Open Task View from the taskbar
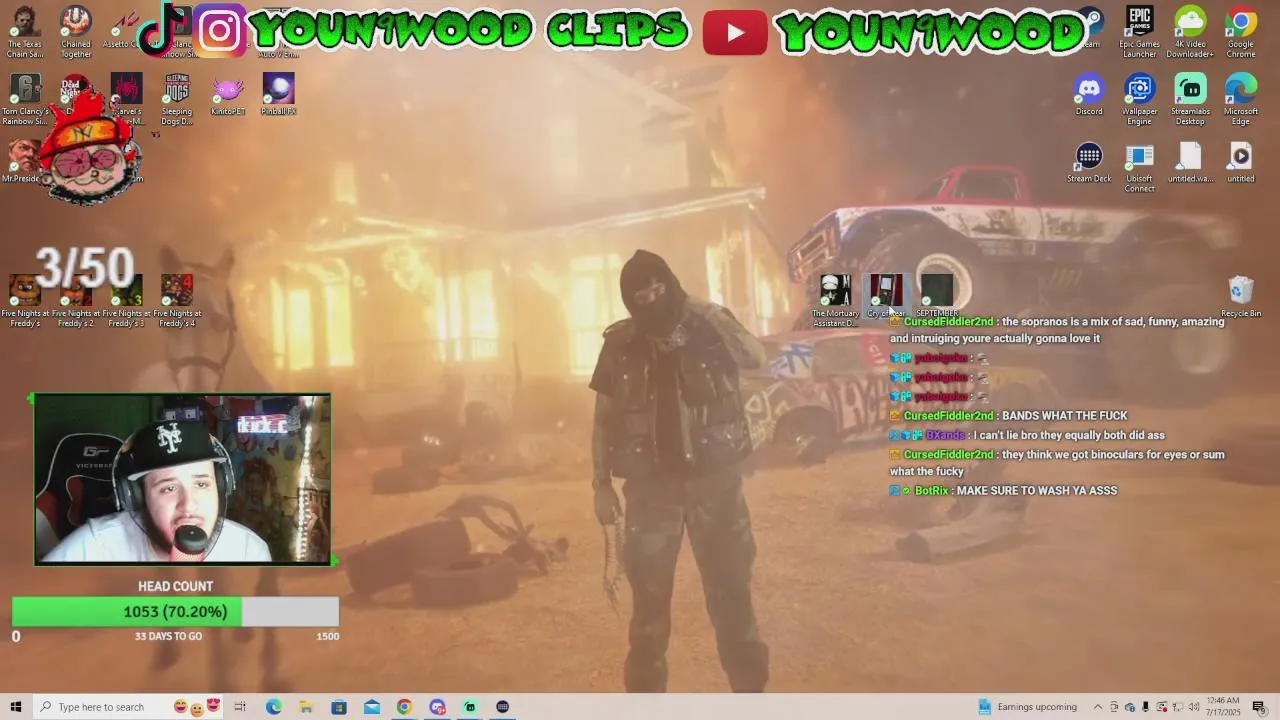 click(x=240, y=707)
